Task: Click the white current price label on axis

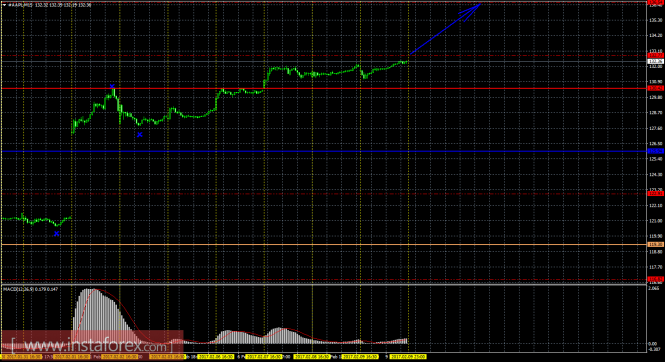Action: [x=656, y=61]
